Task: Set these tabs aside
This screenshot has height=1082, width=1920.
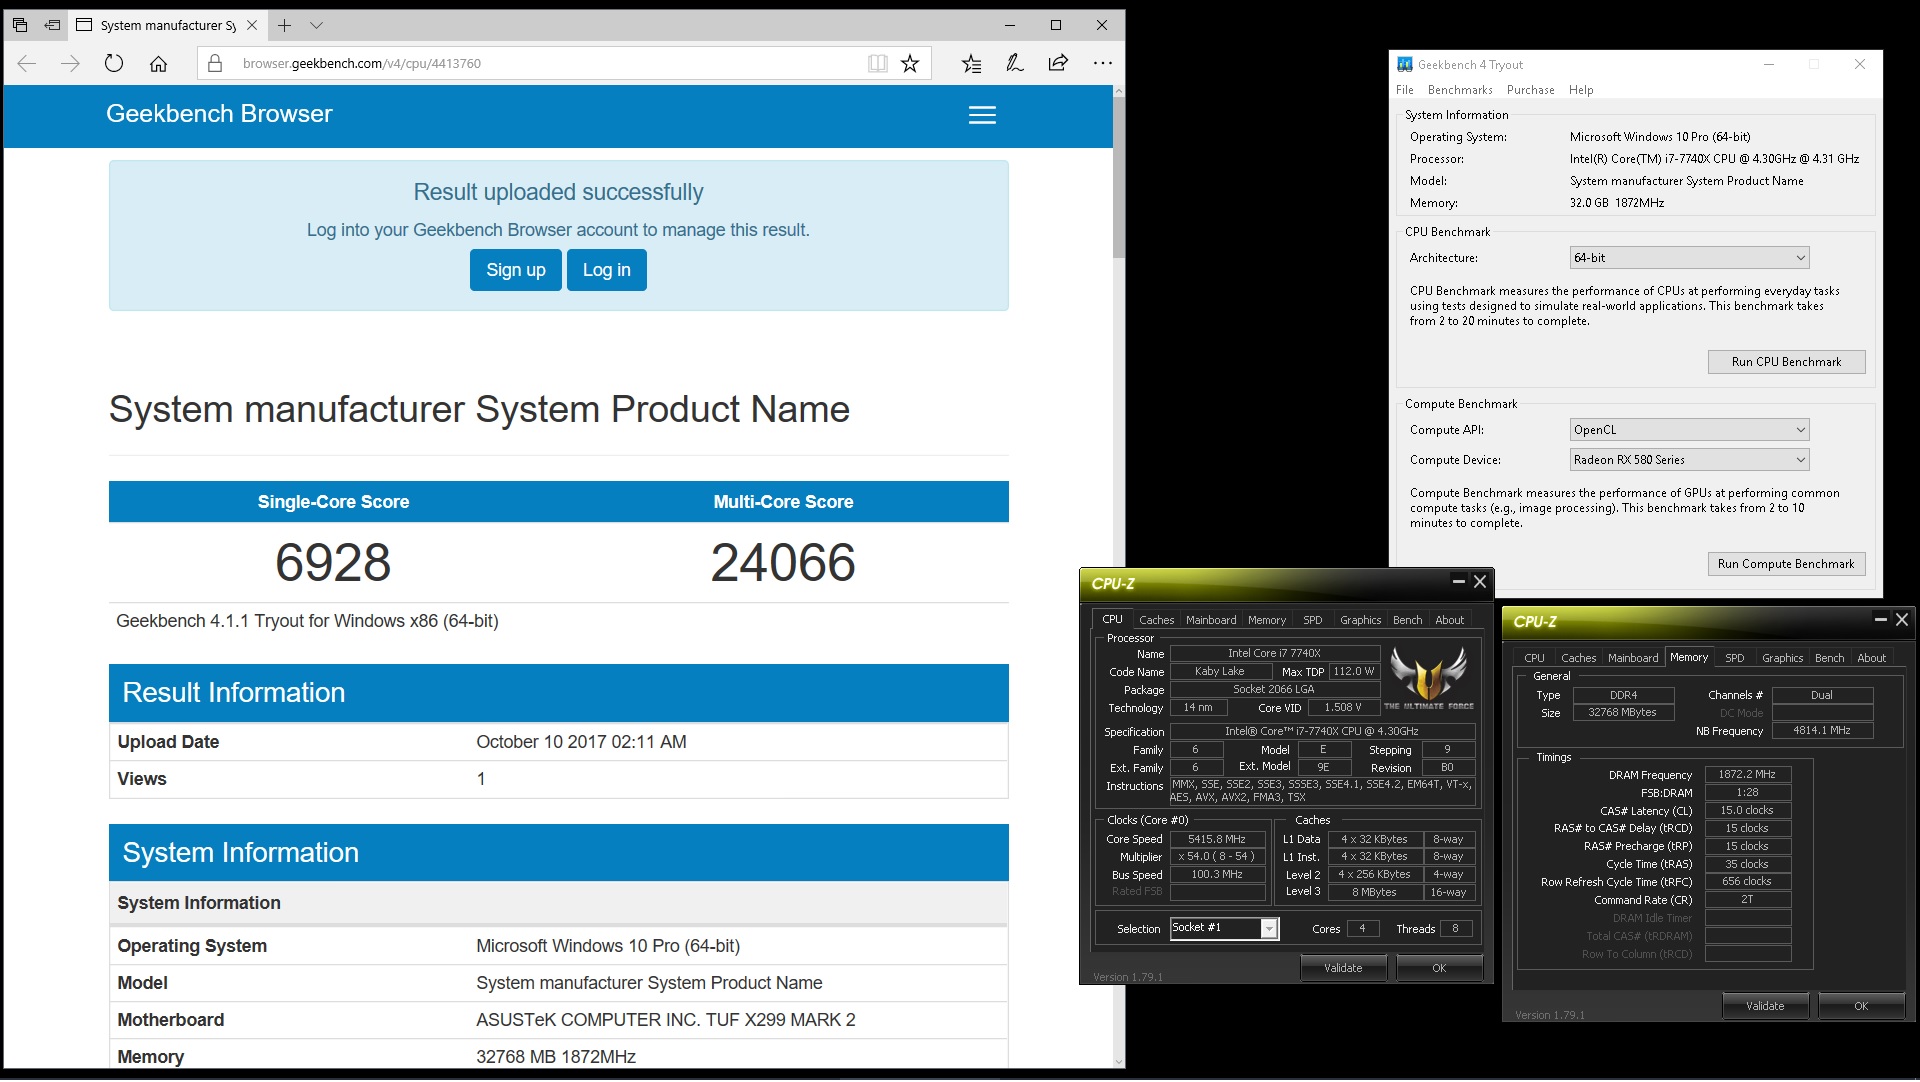Action: point(53,25)
